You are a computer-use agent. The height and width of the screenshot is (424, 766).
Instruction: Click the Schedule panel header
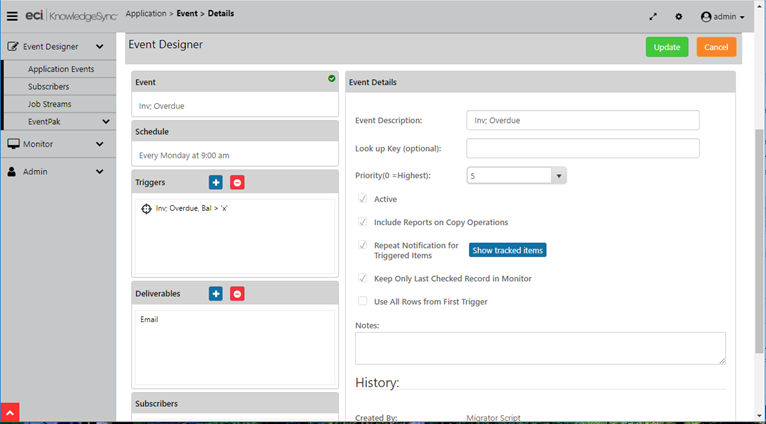pyautogui.click(x=235, y=131)
